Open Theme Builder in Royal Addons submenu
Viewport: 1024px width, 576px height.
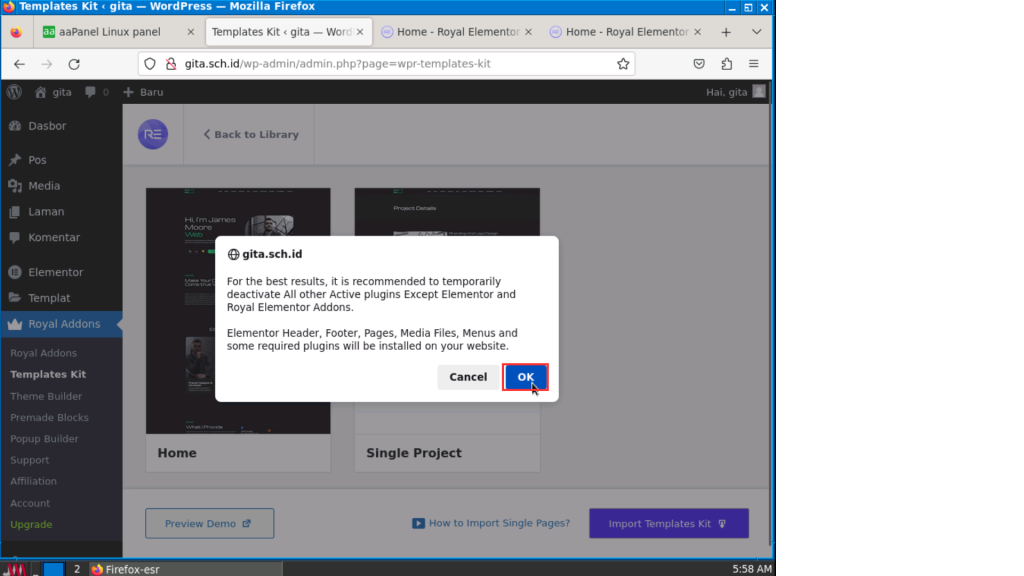pyautogui.click(x=46, y=396)
